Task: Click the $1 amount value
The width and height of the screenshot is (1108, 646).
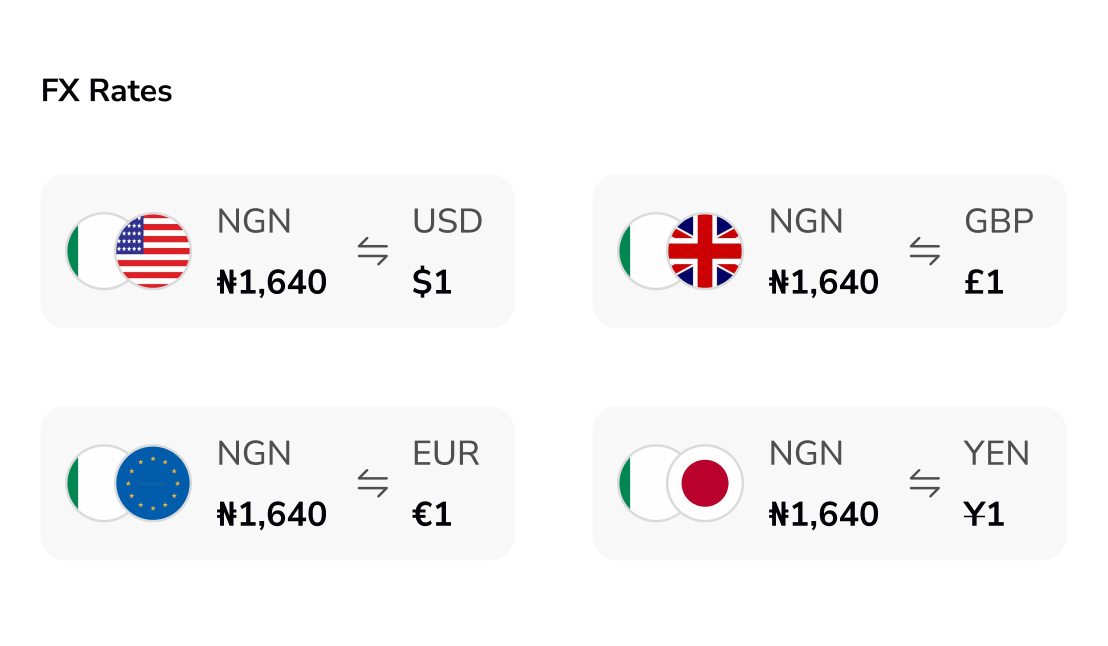Action: tap(432, 283)
